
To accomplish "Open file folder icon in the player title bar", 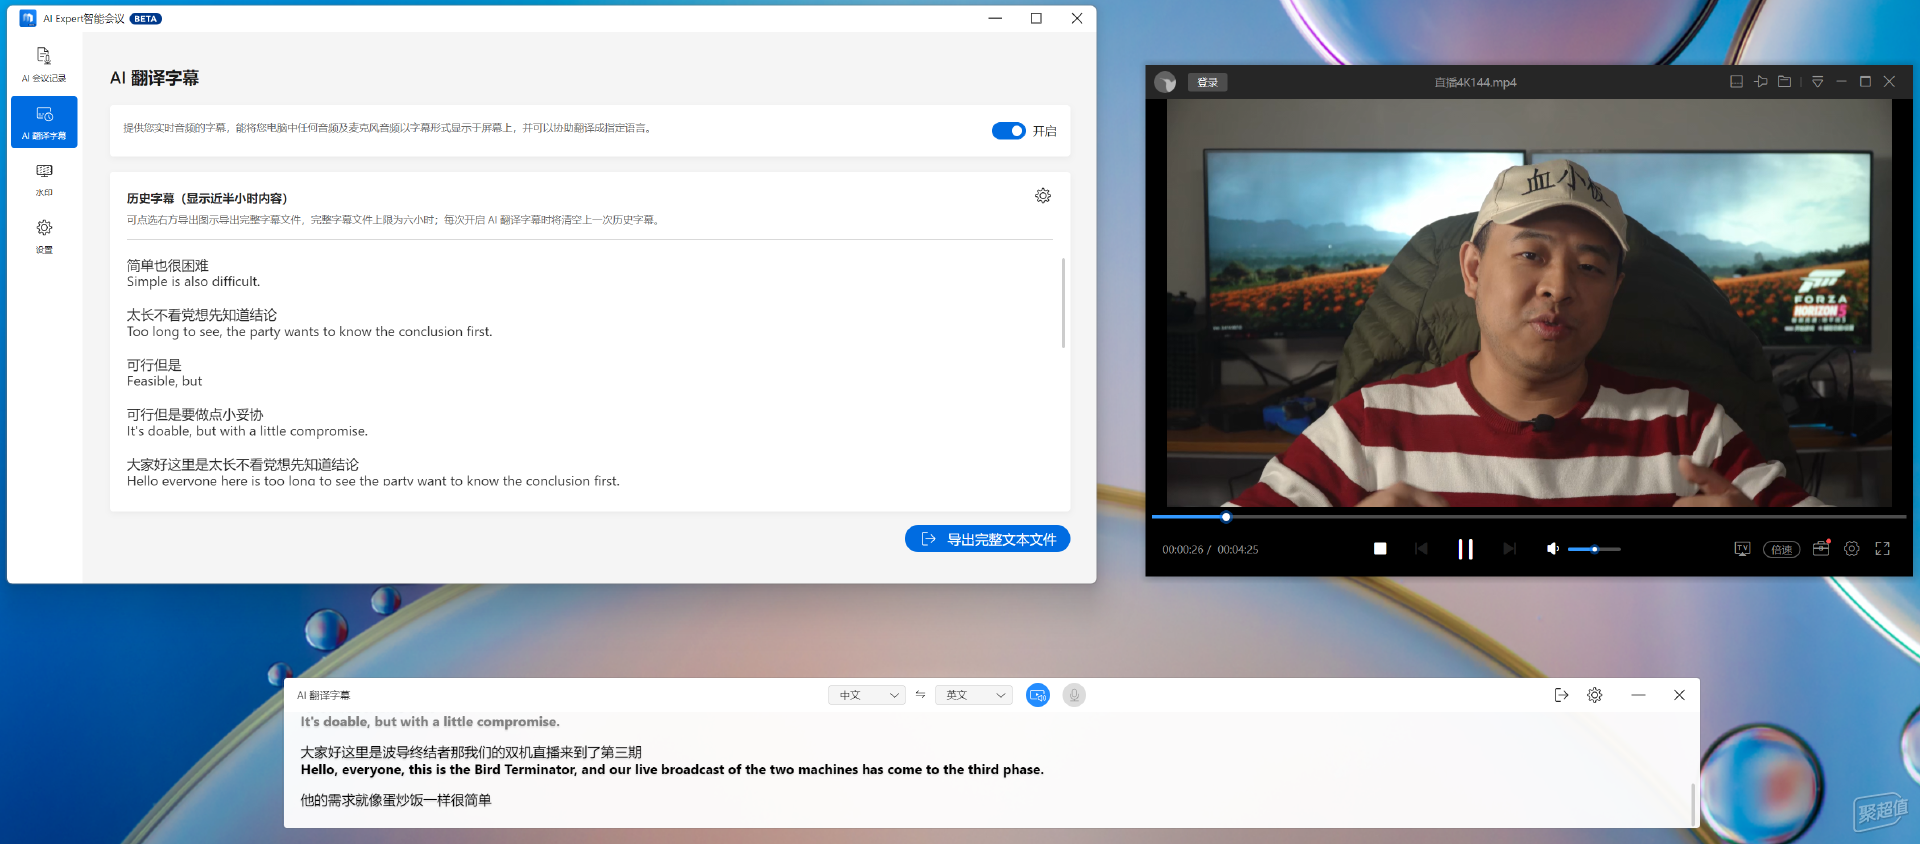I will tap(1784, 82).
